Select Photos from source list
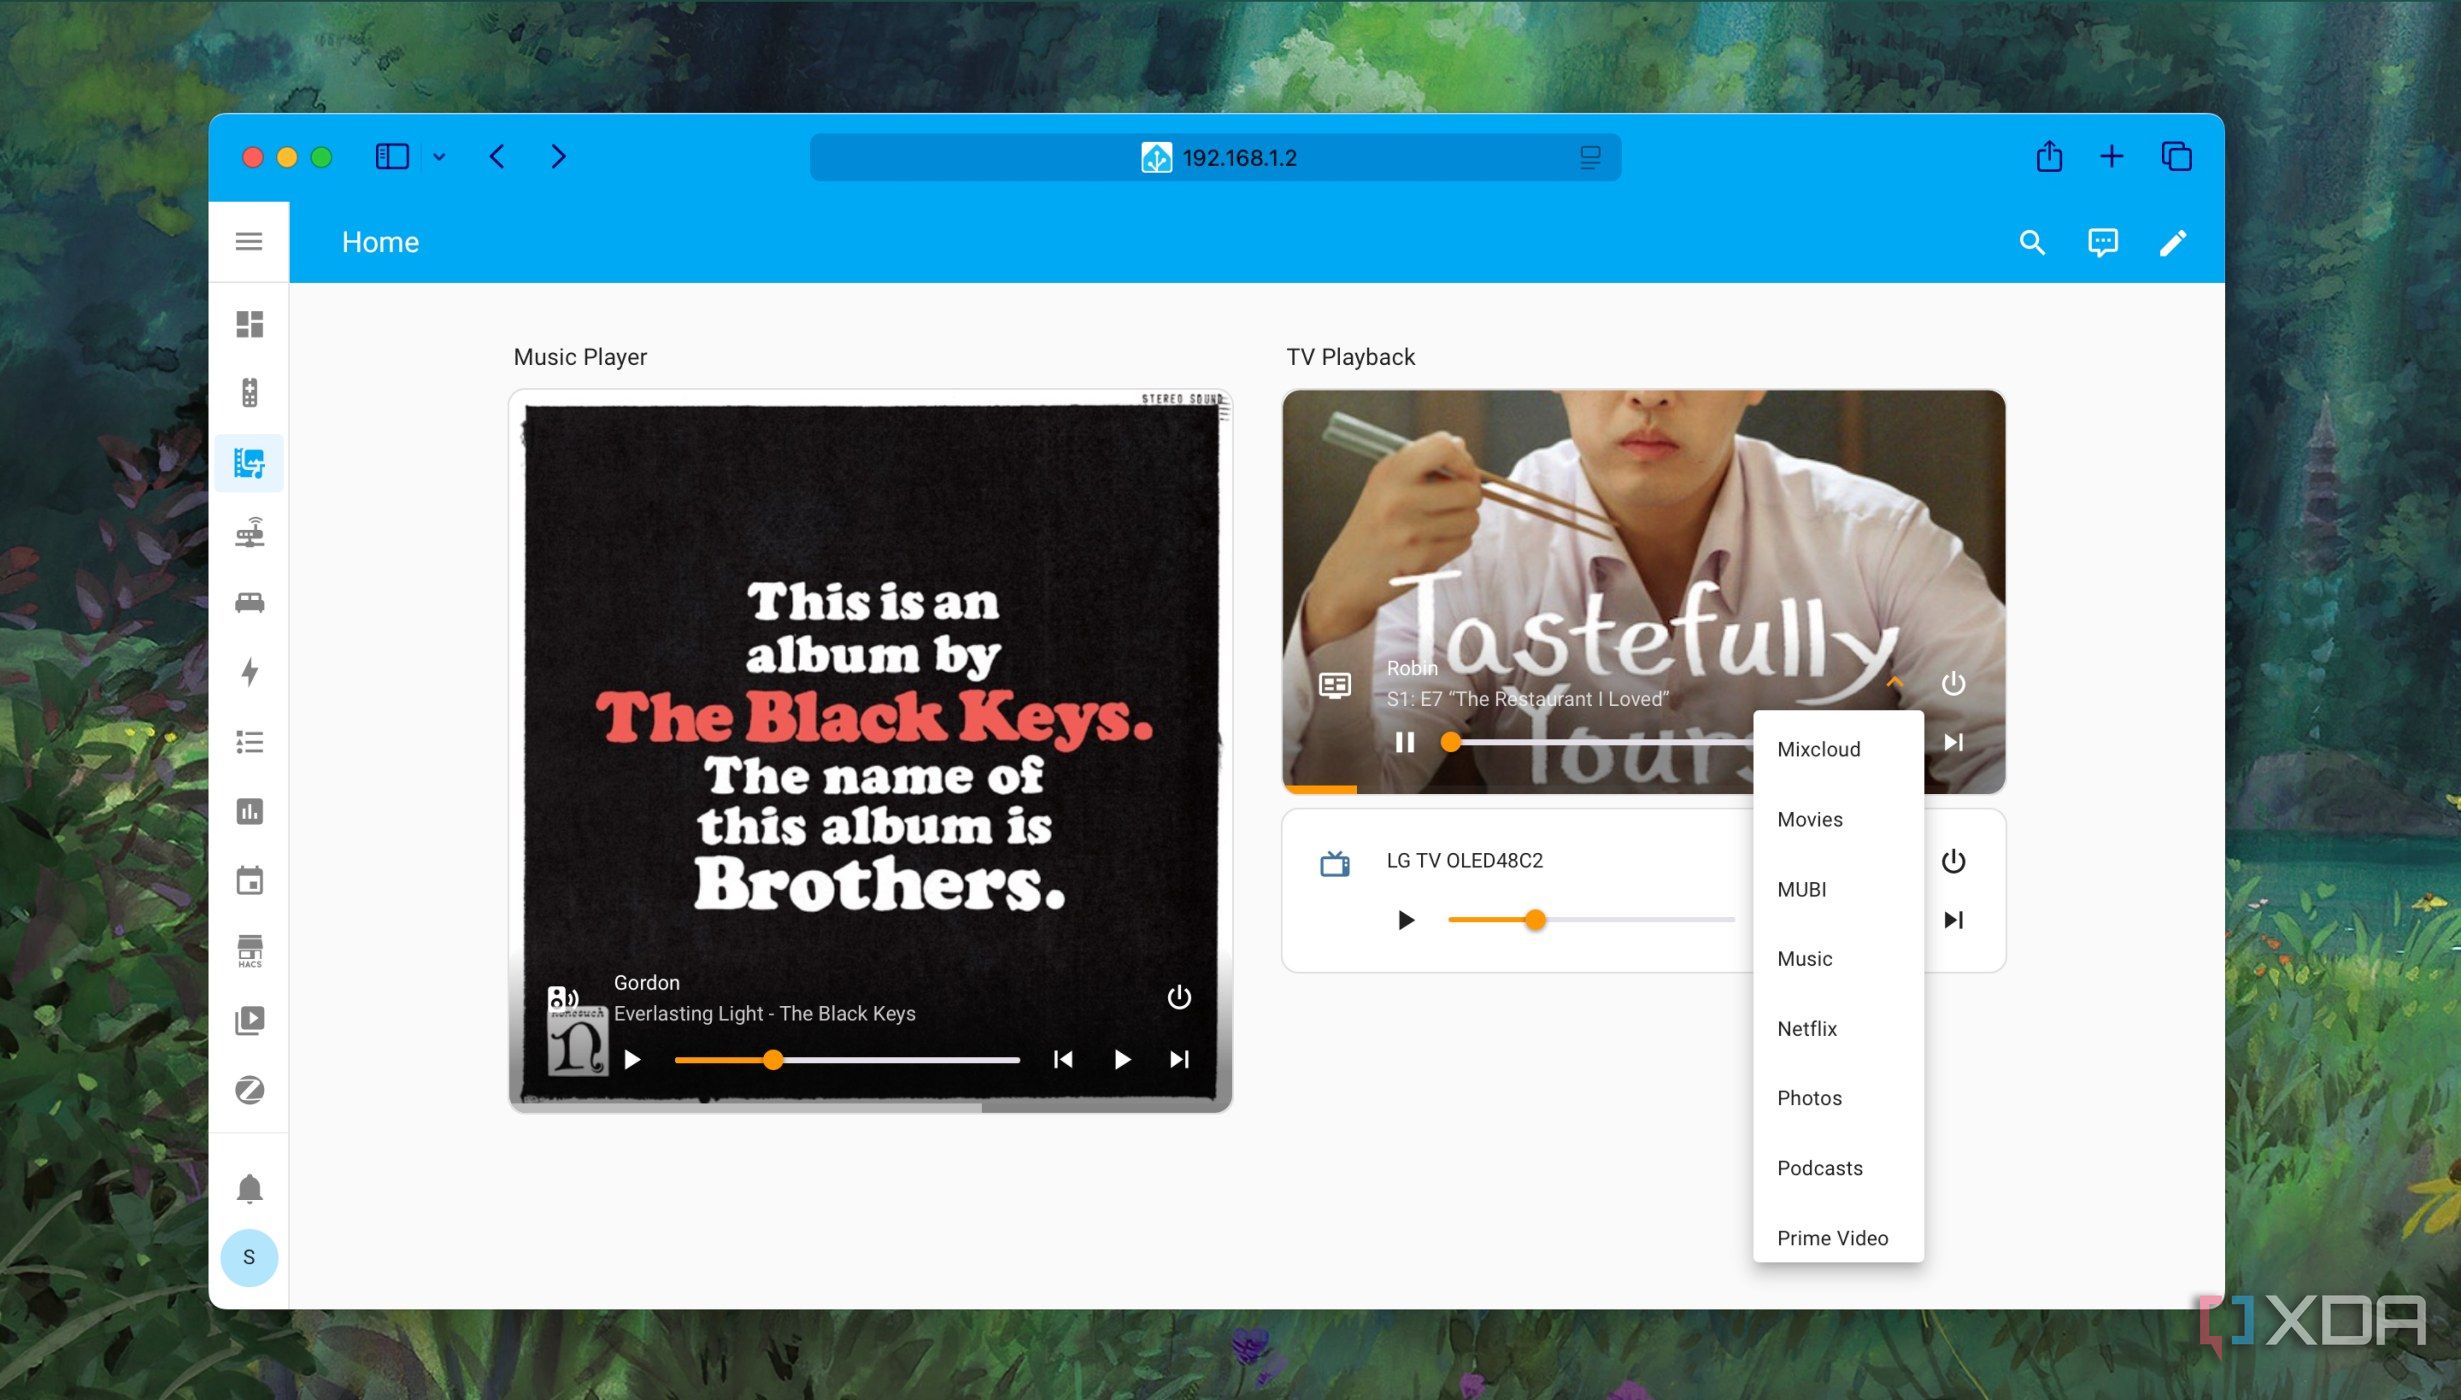Screen dimensions: 2461x1400 [1838, 1098]
